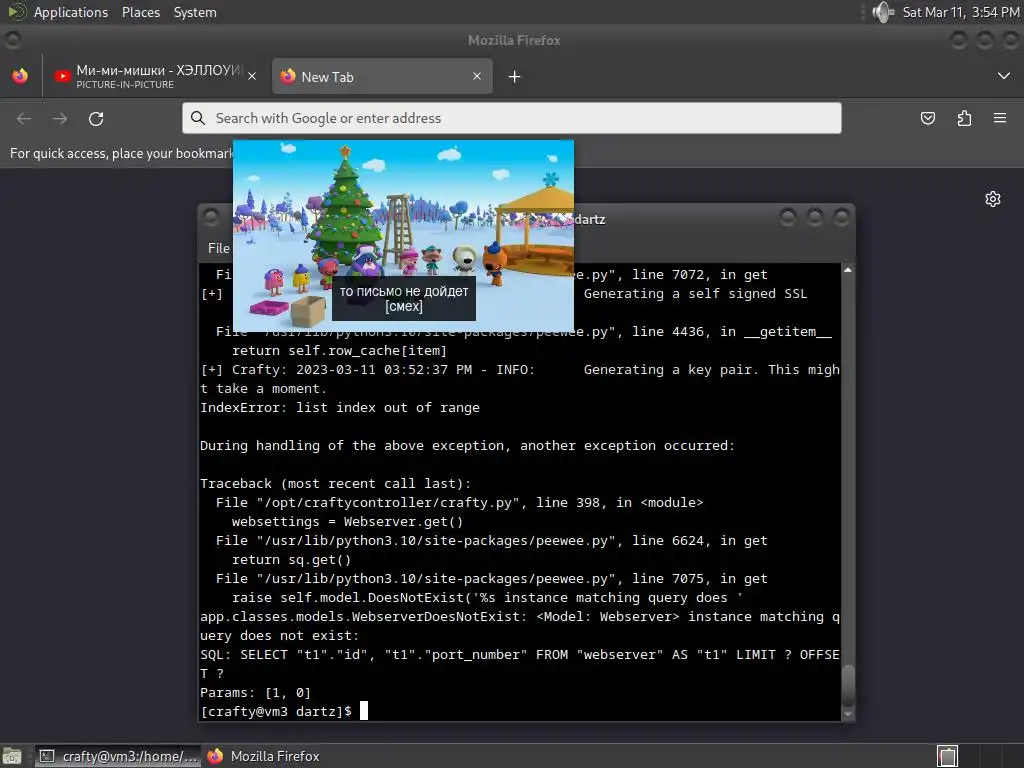The height and width of the screenshot is (768, 1024).
Task: Select the New Tab tab
Action: pyautogui.click(x=382, y=76)
